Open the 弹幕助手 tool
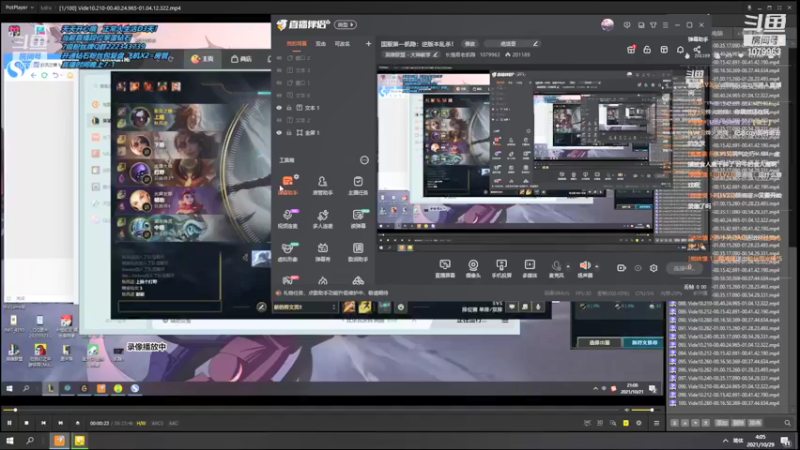800x450 pixels. pyautogui.click(x=288, y=185)
